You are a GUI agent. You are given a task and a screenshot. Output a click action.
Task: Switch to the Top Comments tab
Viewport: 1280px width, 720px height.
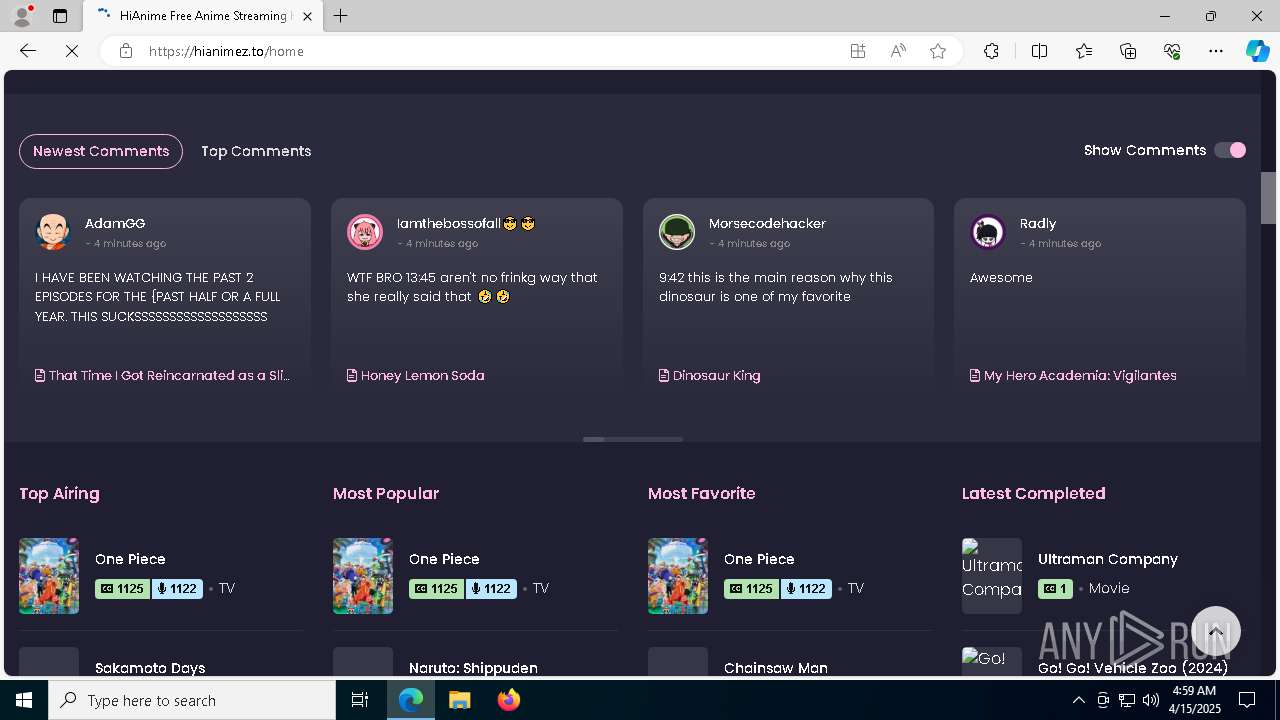pos(256,151)
